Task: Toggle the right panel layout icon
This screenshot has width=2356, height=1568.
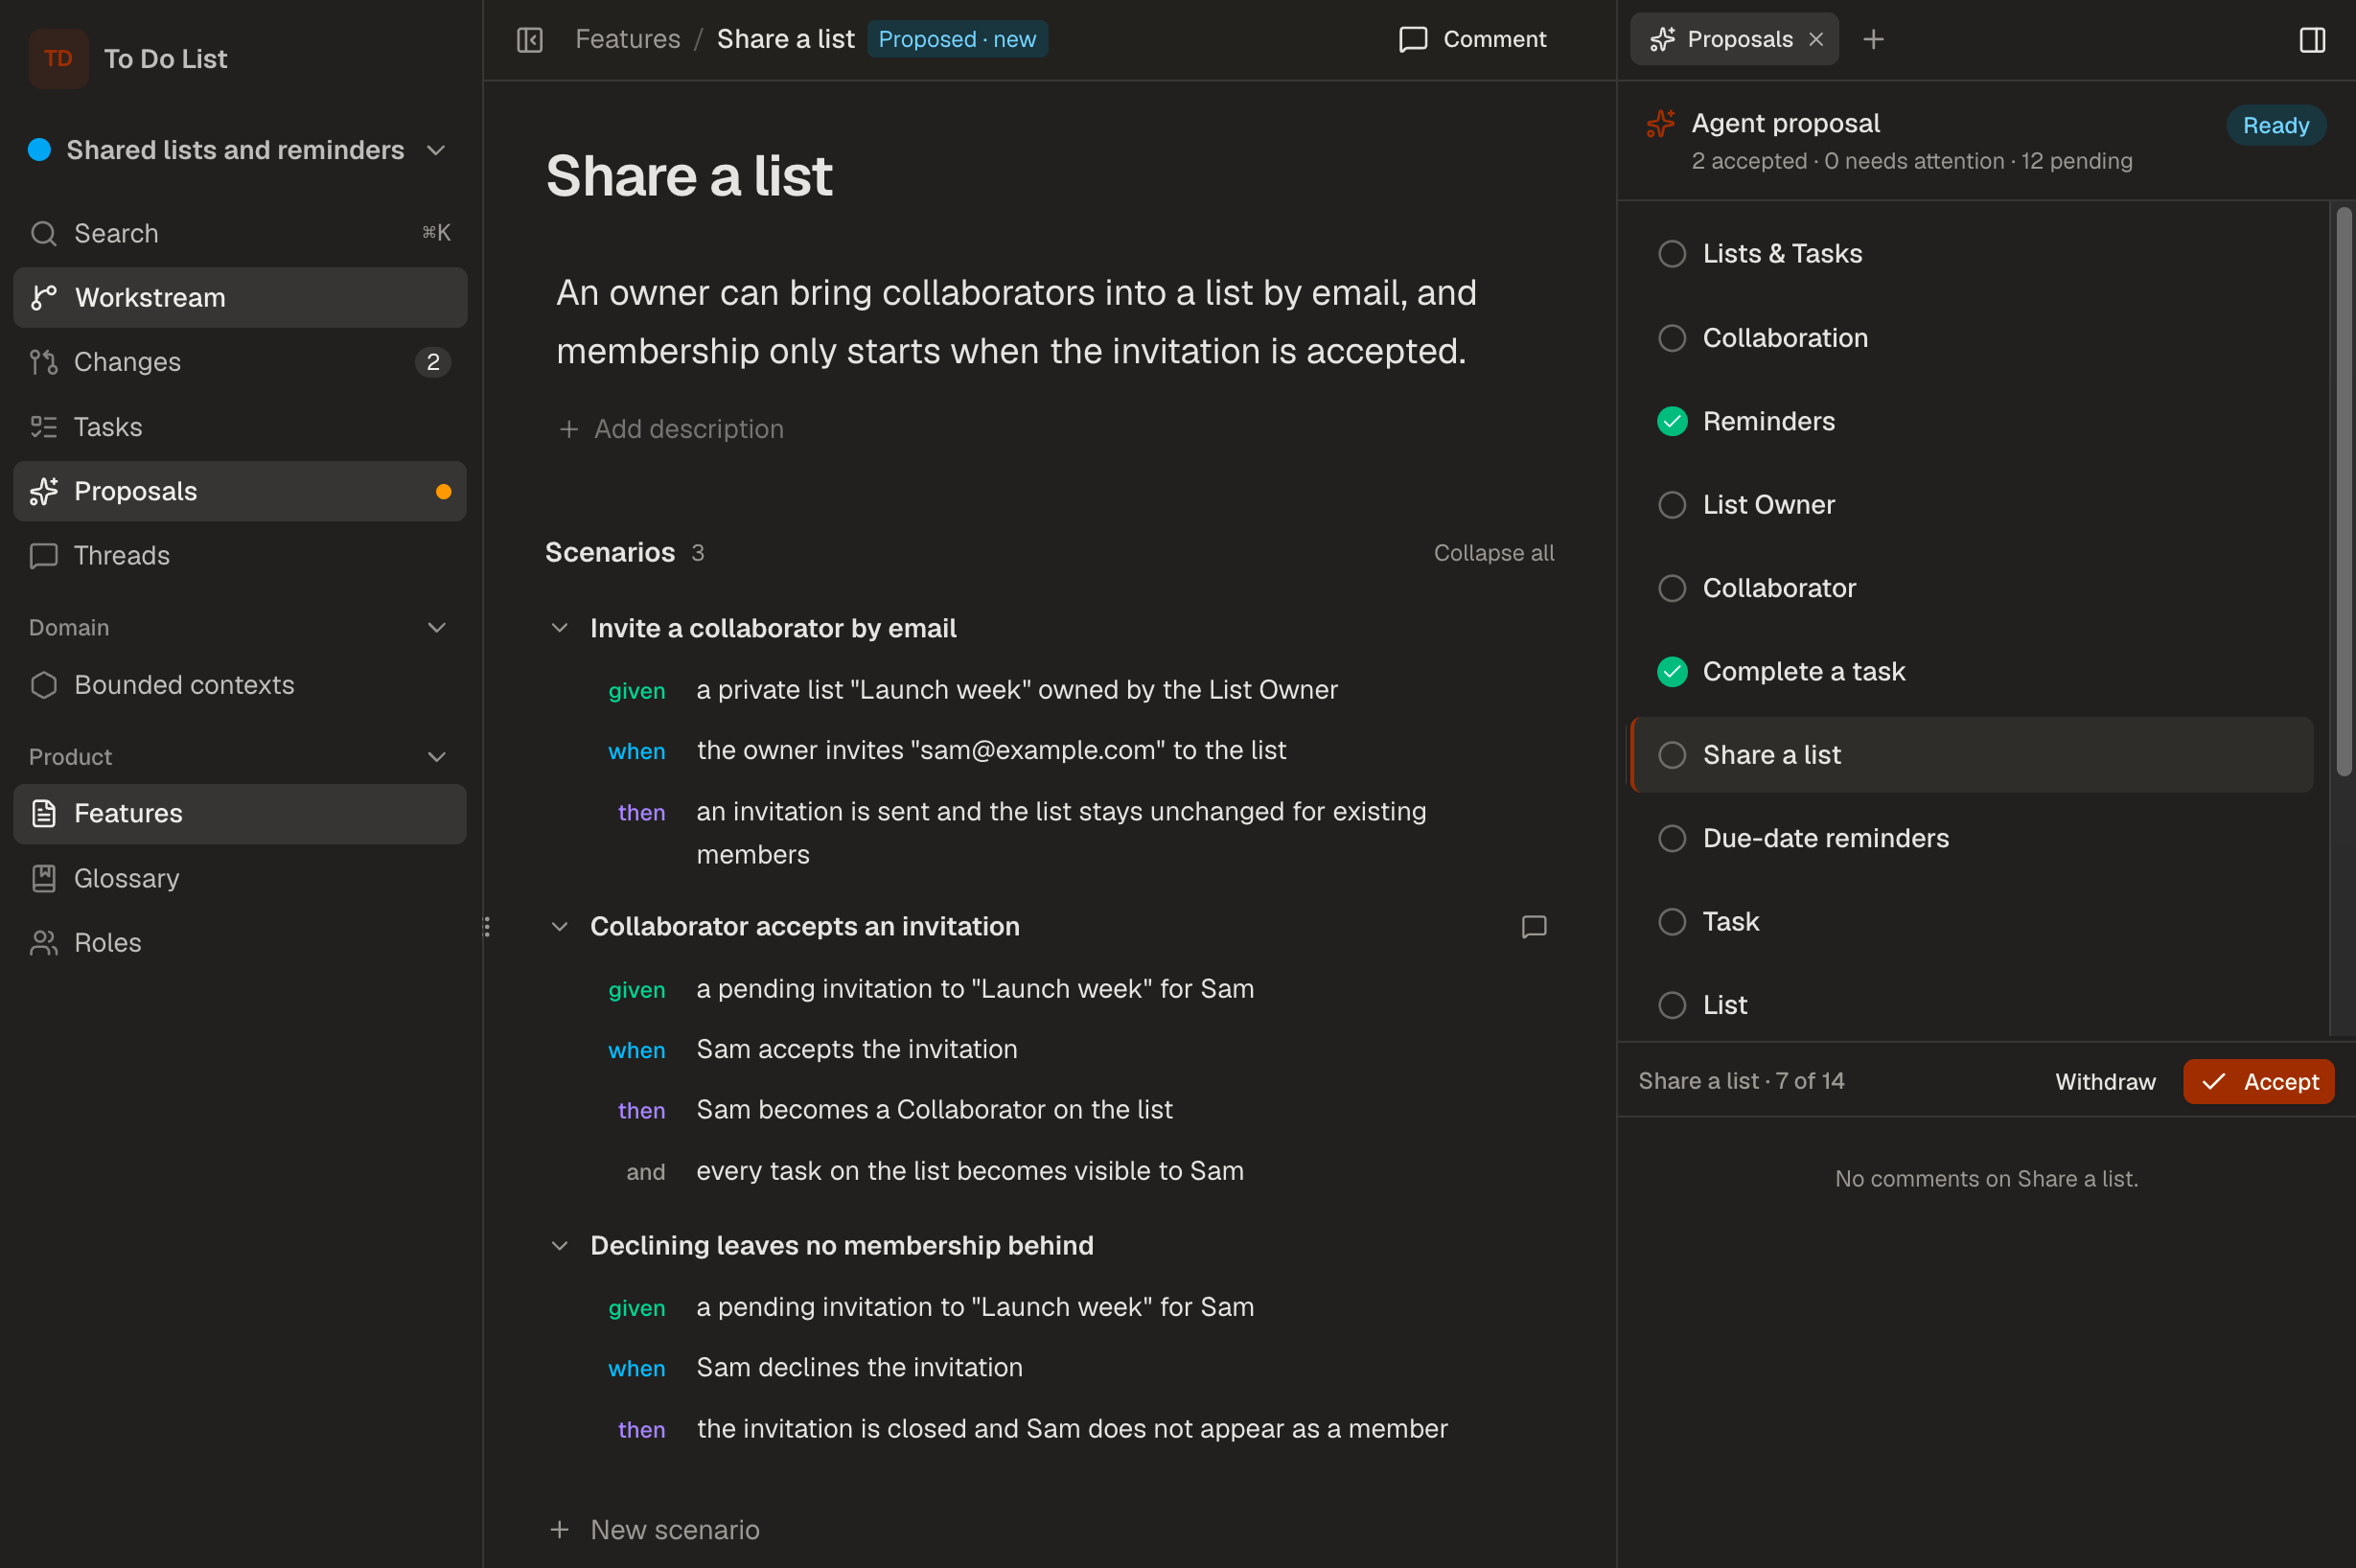Action: 2312,40
